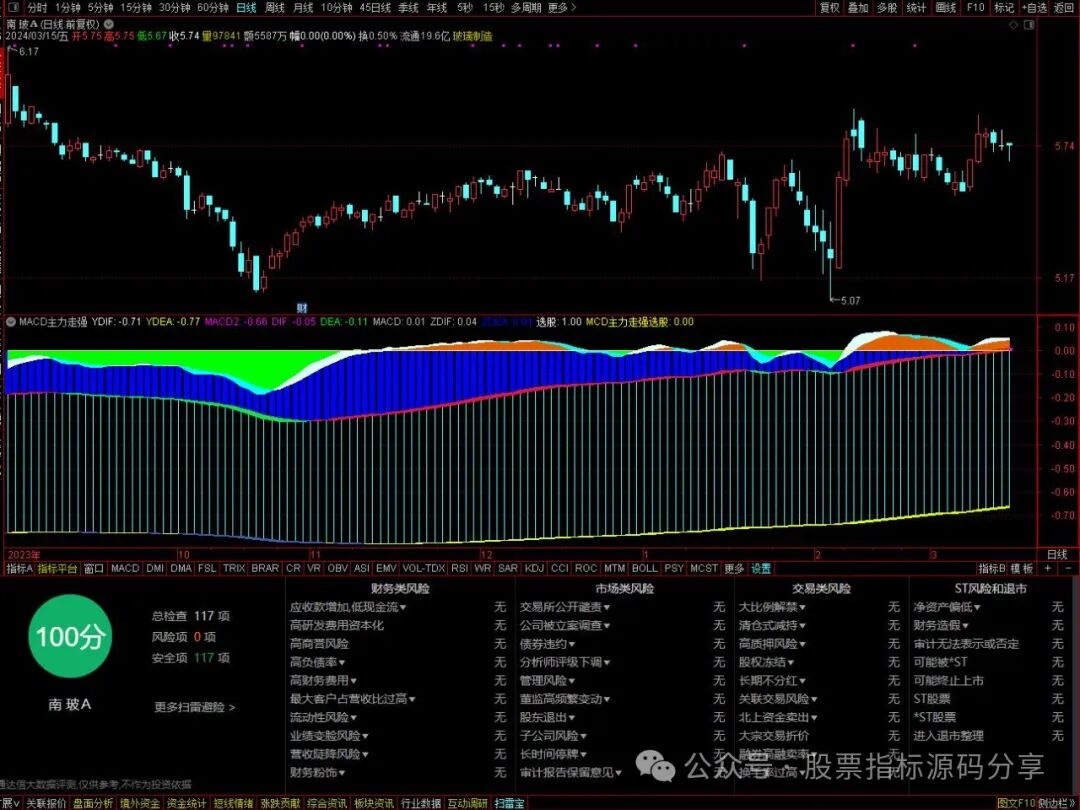This screenshot has height=810, width=1080.
Task: Select the 分时 period tab
Action: [x=37, y=8]
